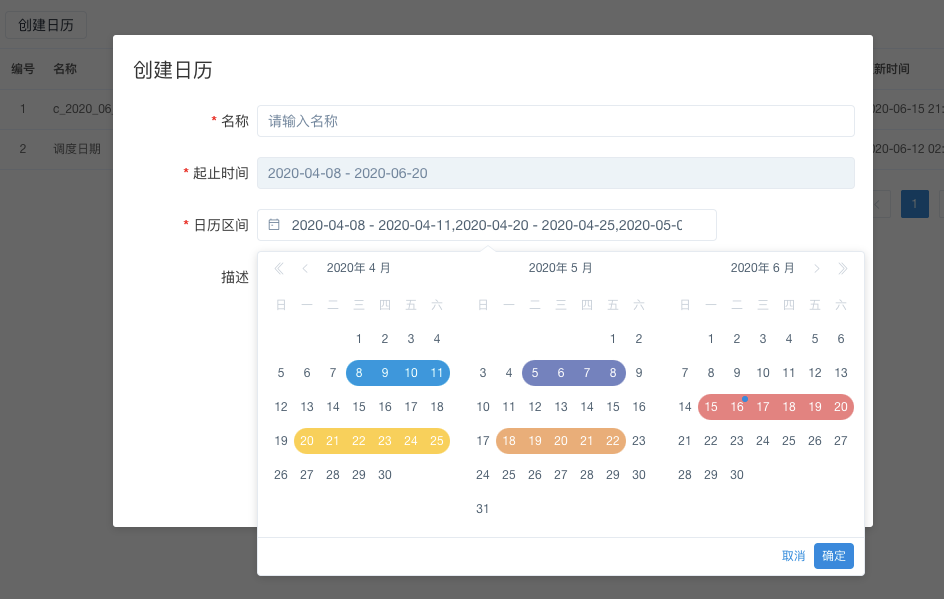Click the 2020年 4 月 month header
The width and height of the screenshot is (944, 599).
pos(359,268)
